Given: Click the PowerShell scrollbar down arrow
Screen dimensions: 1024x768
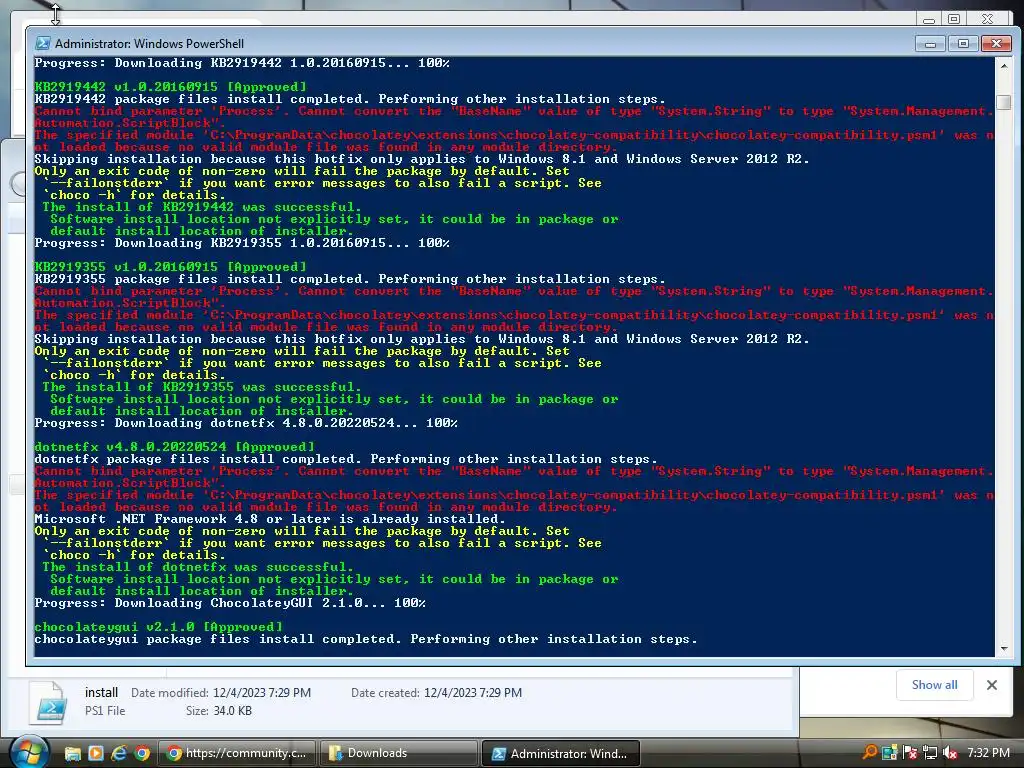Looking at the screenshot, I should coord(1004,649).
